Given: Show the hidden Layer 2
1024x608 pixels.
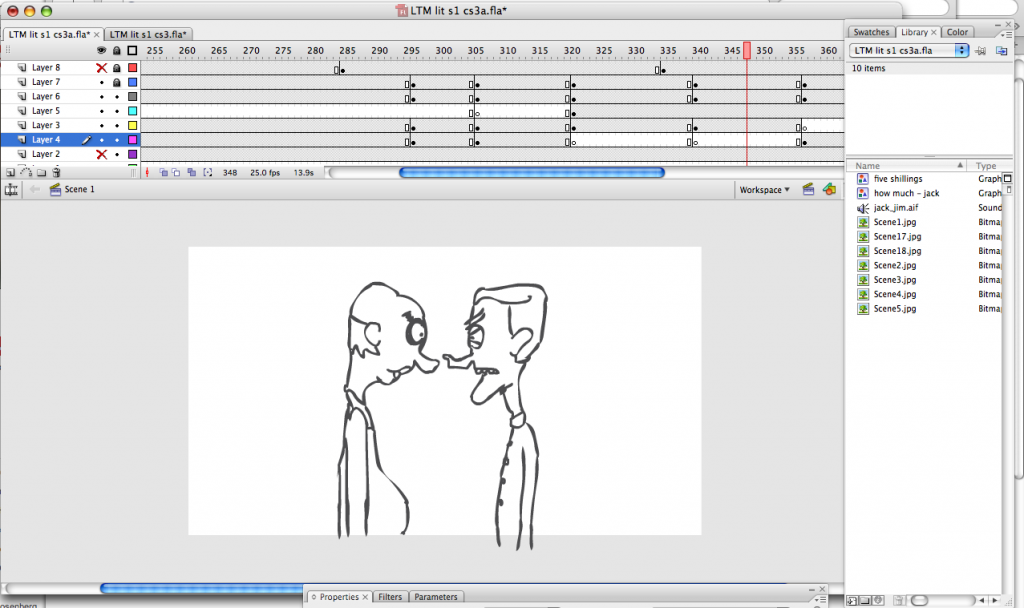Looking at the screenshot, I should [101, 155].
